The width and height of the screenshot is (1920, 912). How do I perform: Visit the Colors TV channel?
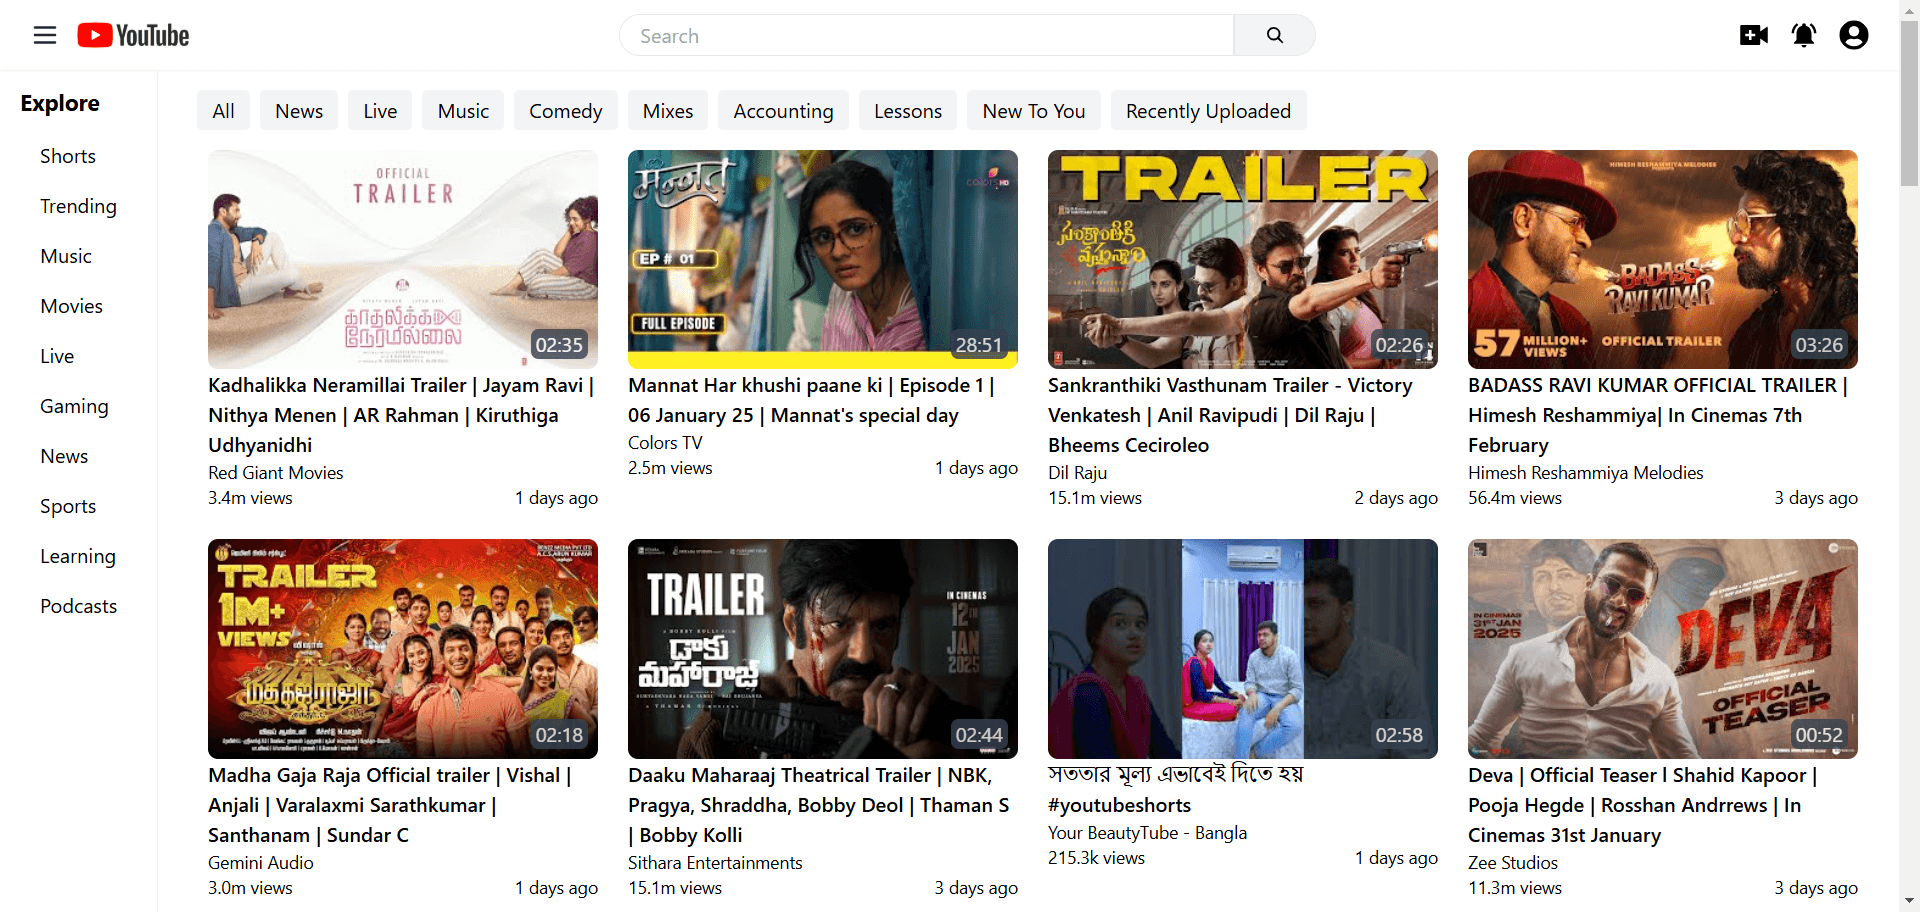(665, 443)
